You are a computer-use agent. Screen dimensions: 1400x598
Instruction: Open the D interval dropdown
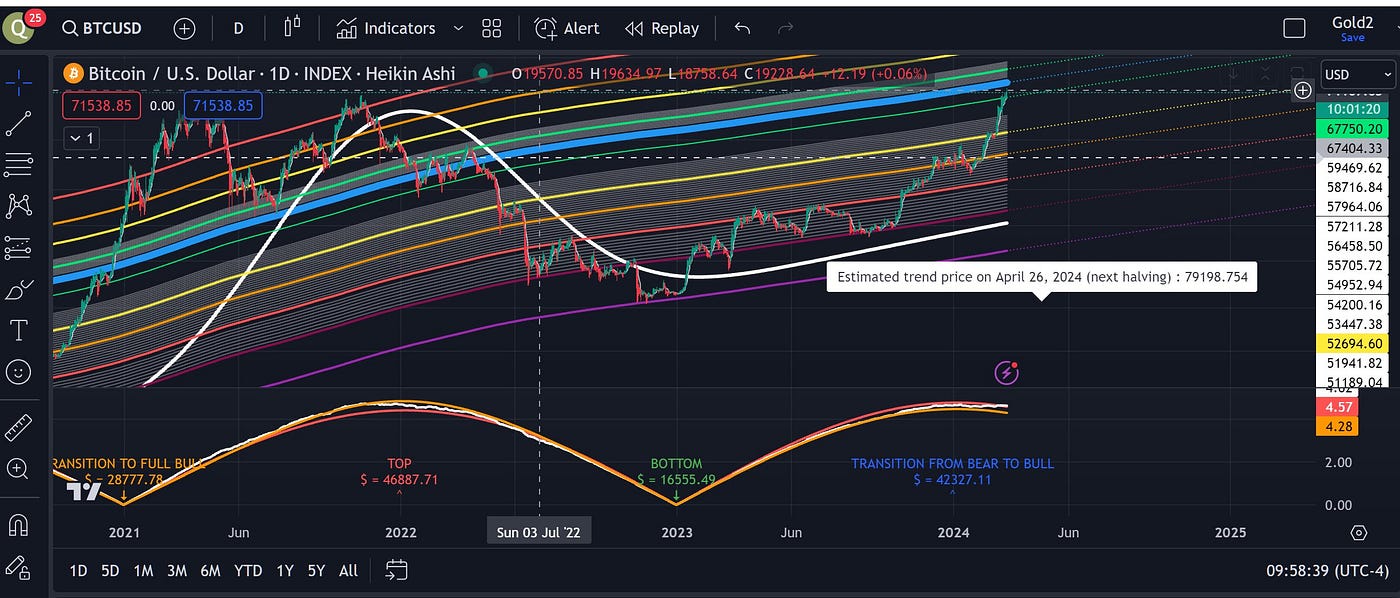tap(238, 28)
